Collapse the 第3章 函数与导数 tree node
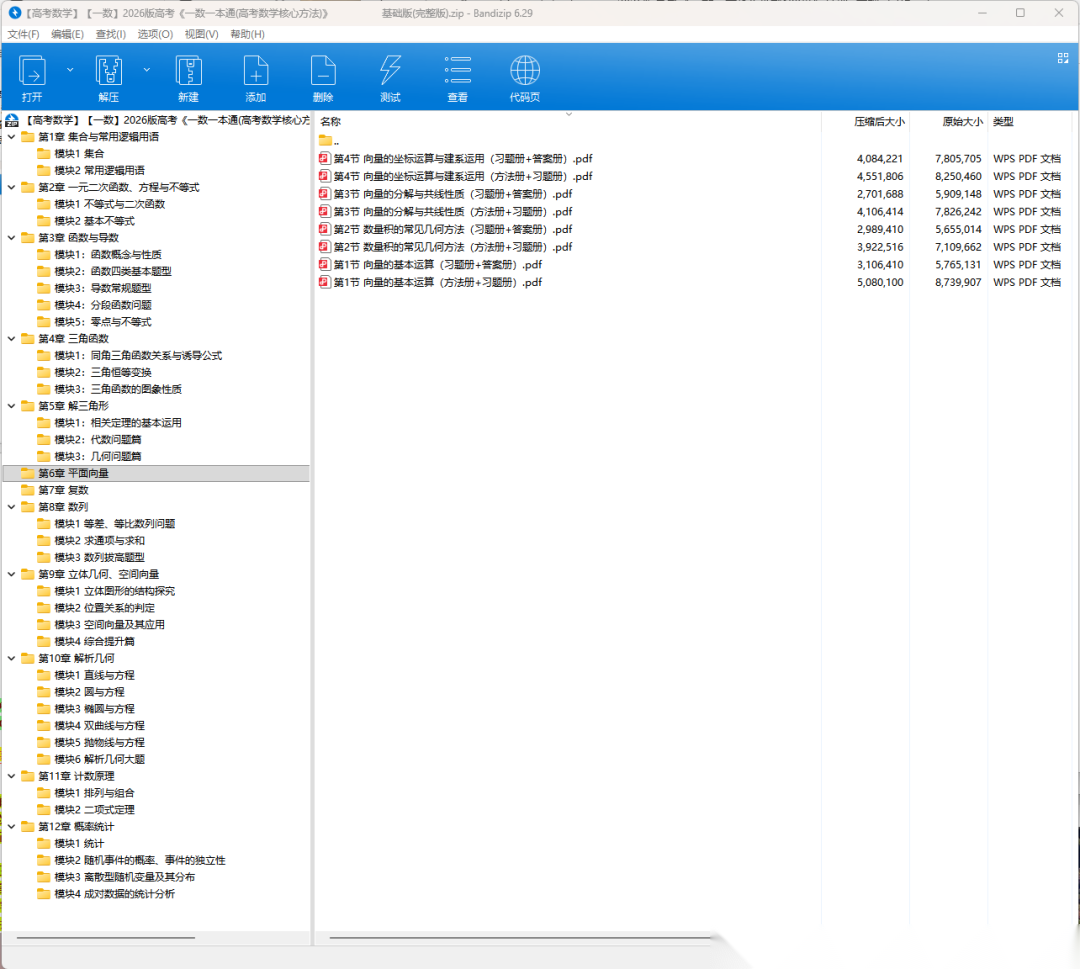This screenshot has height=969, width=1080. pyautogui.click(x=12, y=238)
